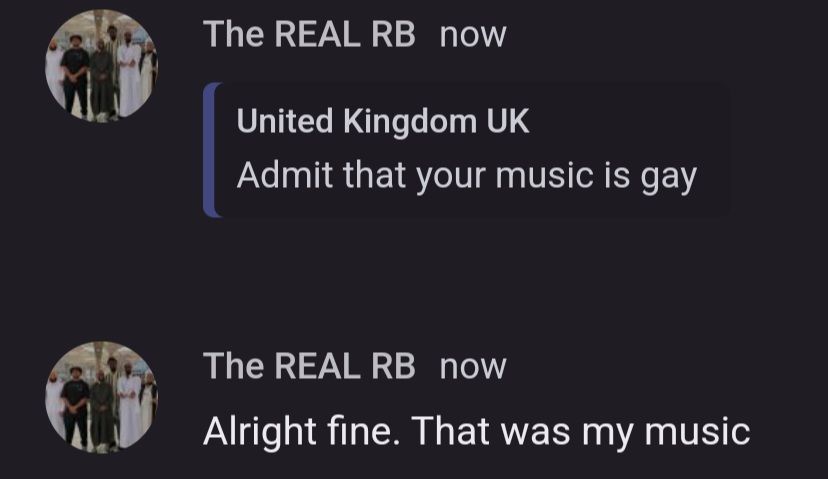Image resolution: width=828 pixels, height=479 pixels.
Task: Click the top 'The REAL RB' username
Action: 309,35
